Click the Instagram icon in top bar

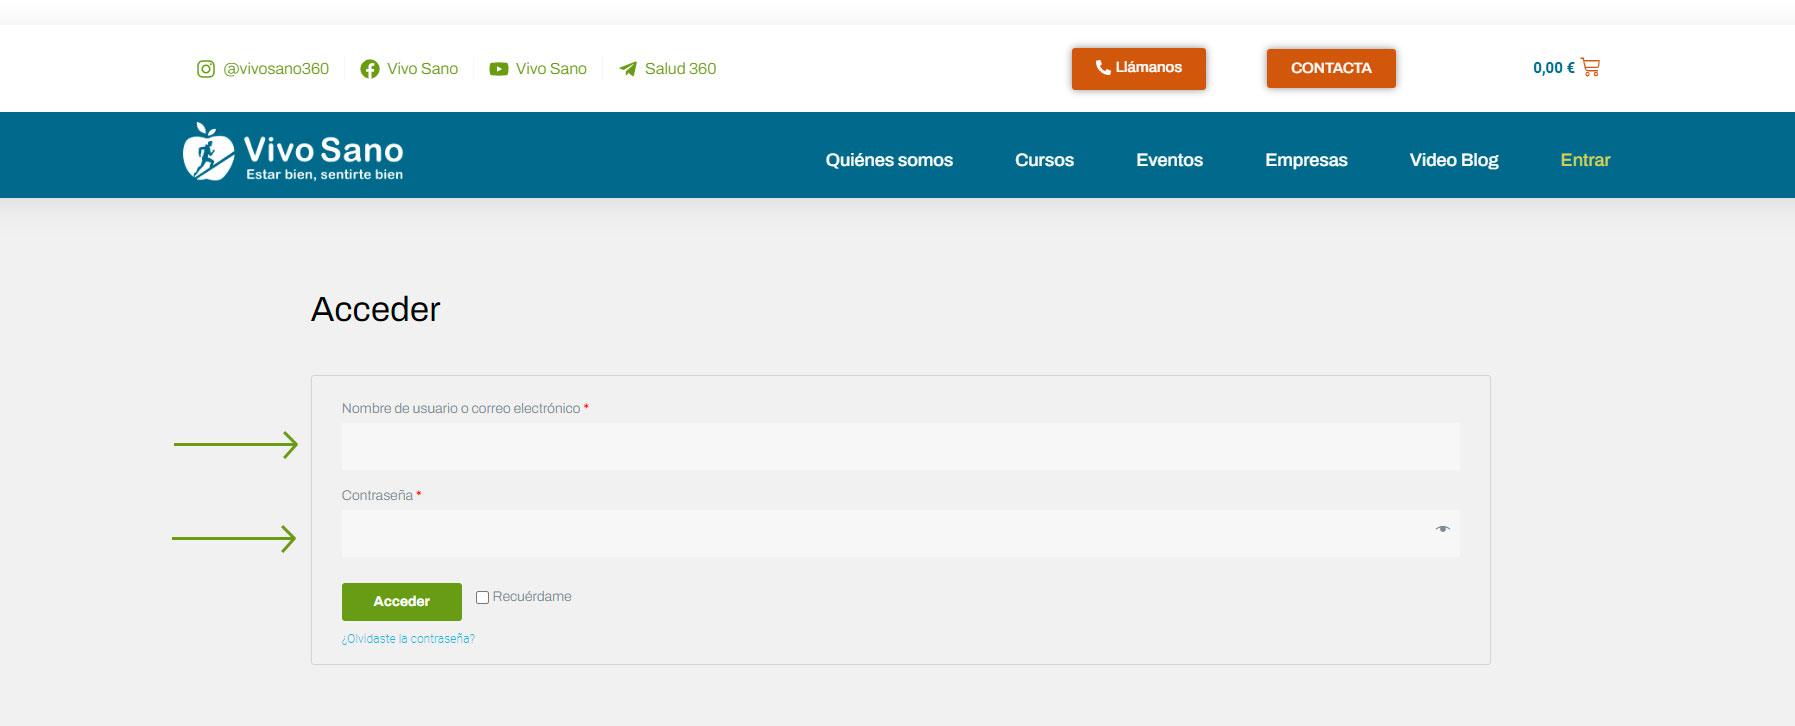[x=205, y=69]
